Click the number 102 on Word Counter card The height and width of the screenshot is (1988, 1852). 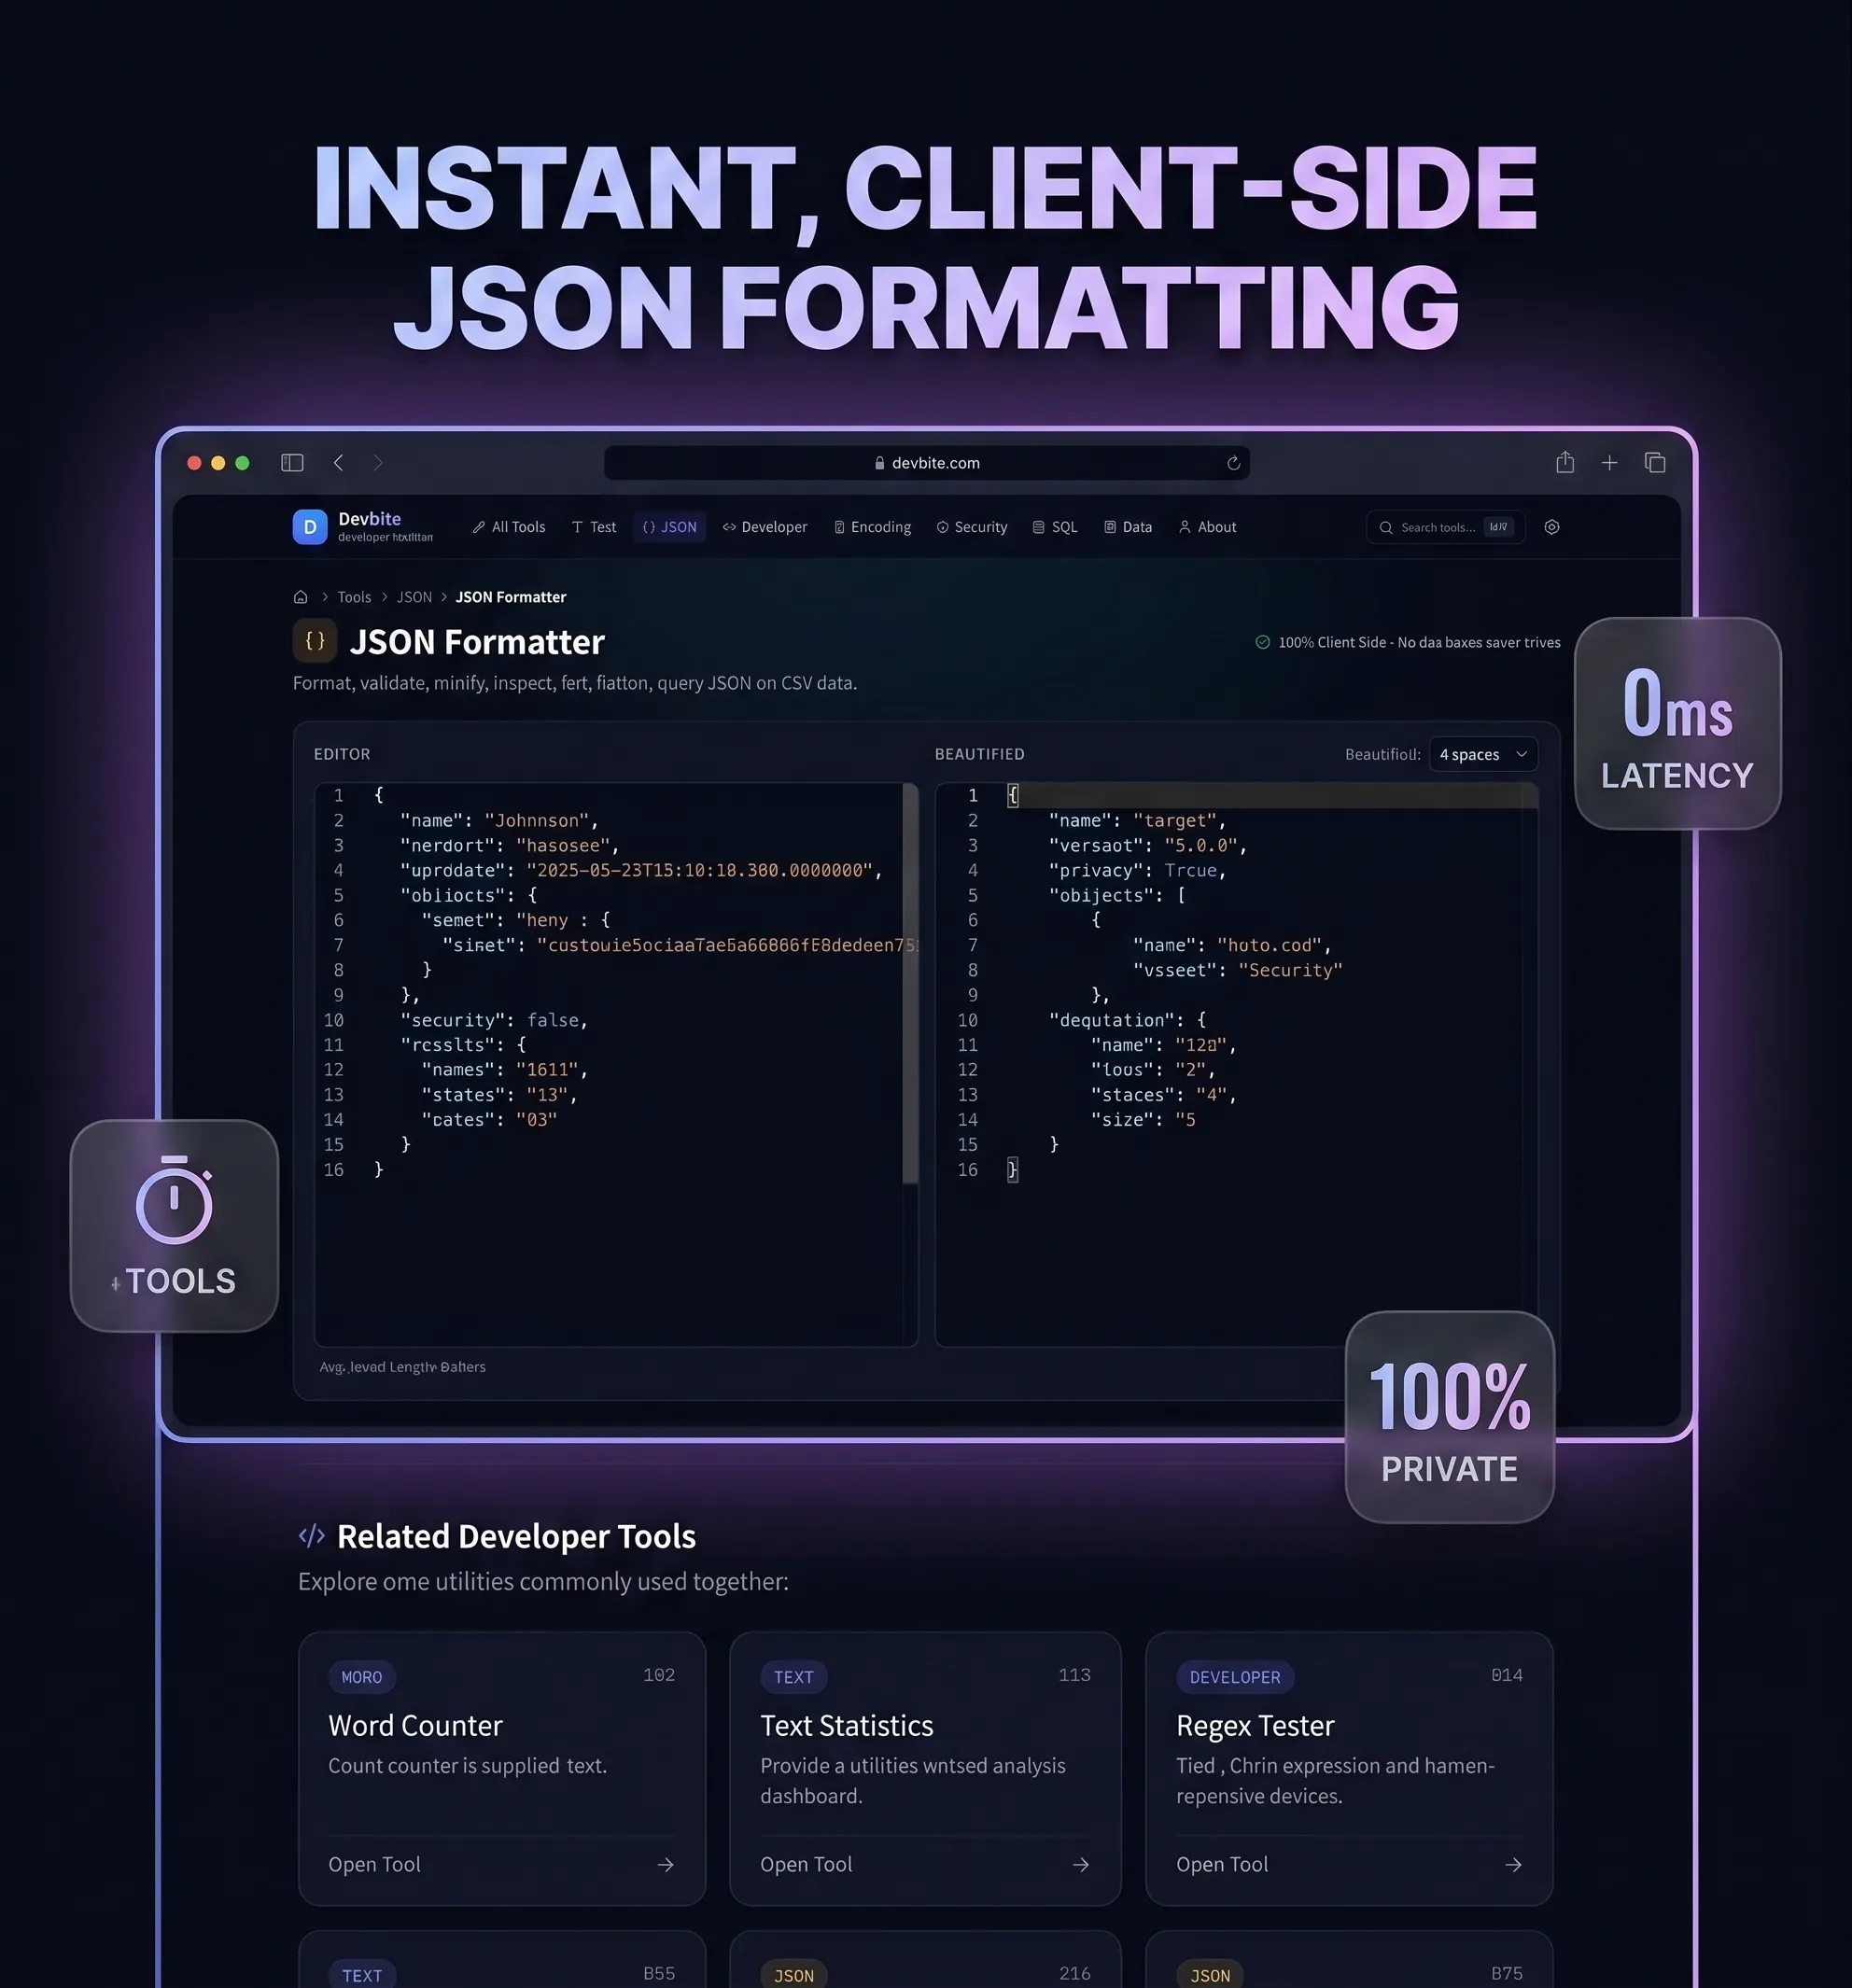click(659, 1675)
